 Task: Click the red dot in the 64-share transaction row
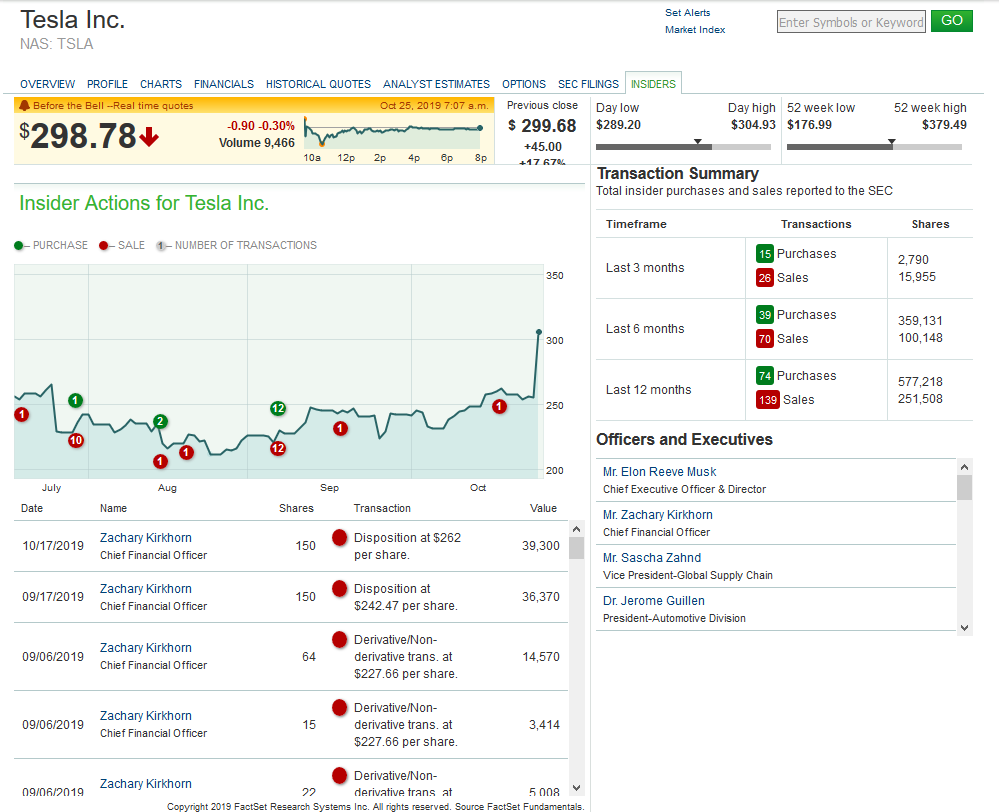[x=340, y=639]
